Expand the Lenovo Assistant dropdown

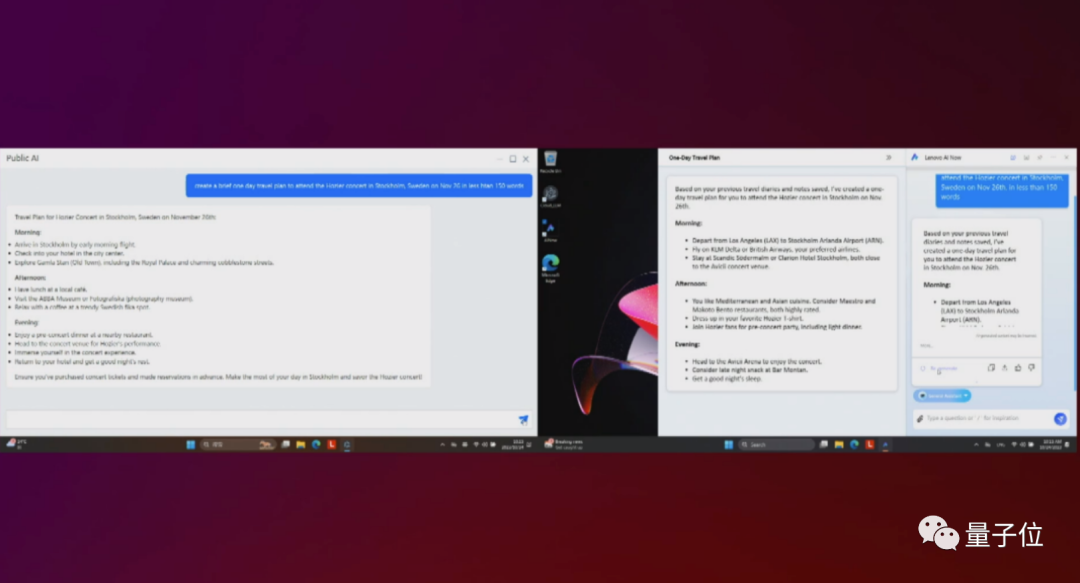pyautogui.click(x=966, y=396)
